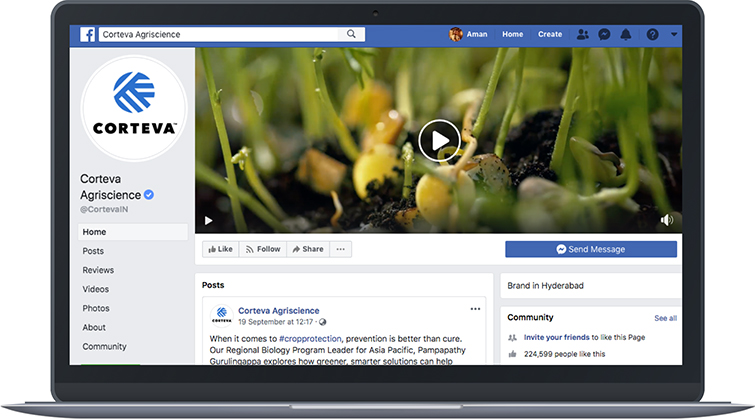Toggle the cover video sound icon
The height and width of the screenshot is (419, 755).
667,220
